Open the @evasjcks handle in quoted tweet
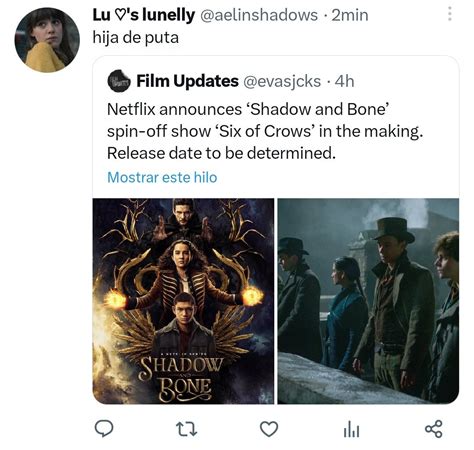This screenshot has width=474, height=450. [282, 82]
